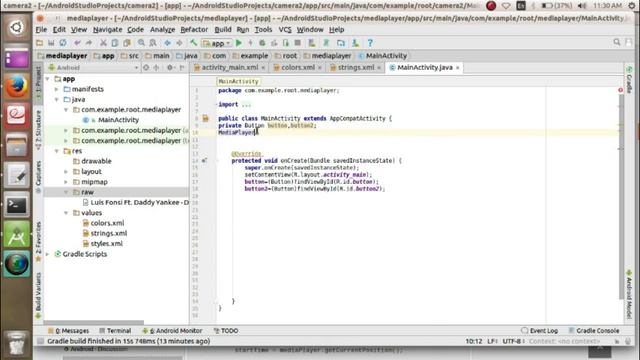640x360 pixels.
Task: Open the Build menu
Action: coord(223,29)
